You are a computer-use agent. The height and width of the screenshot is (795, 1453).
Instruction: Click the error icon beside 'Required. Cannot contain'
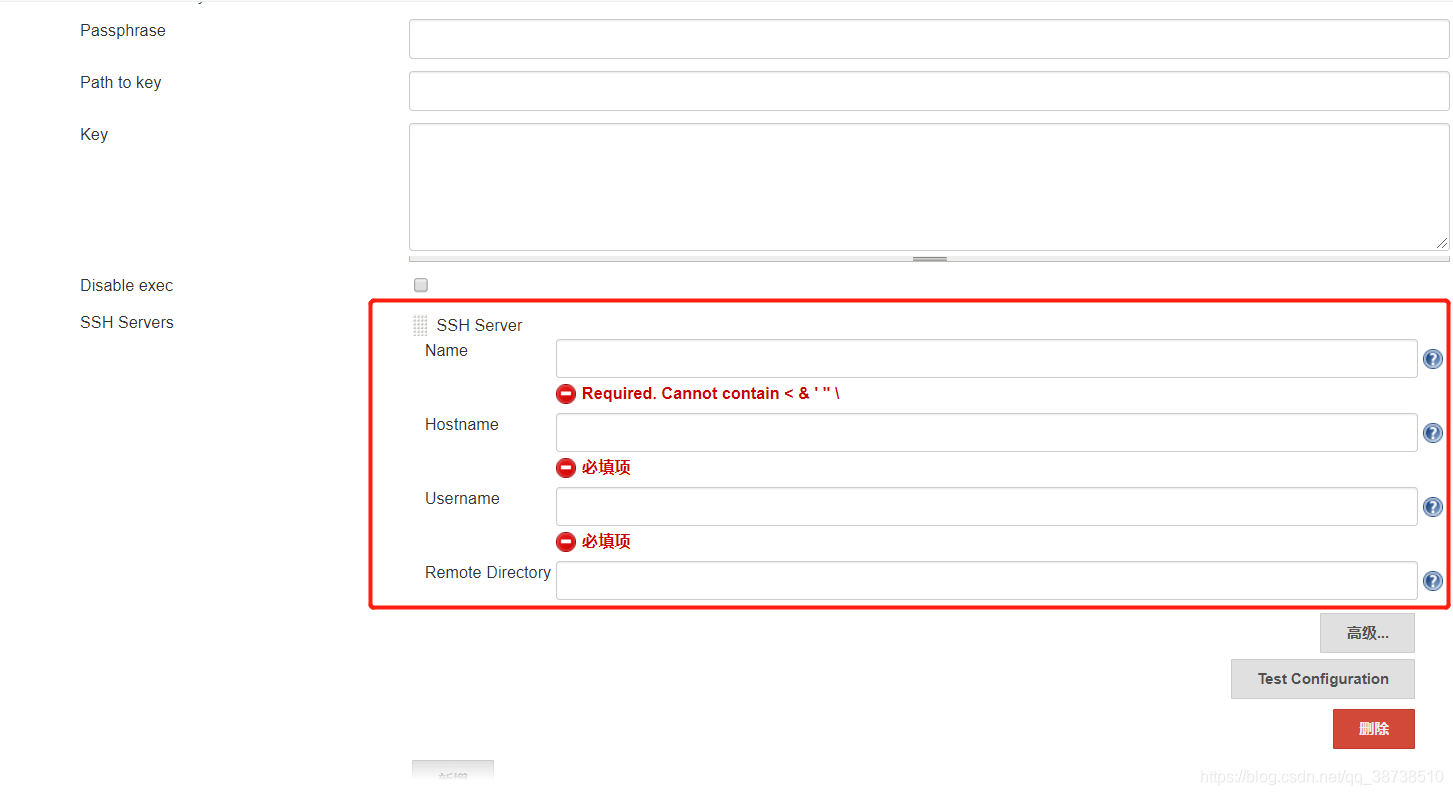point(566,393)
